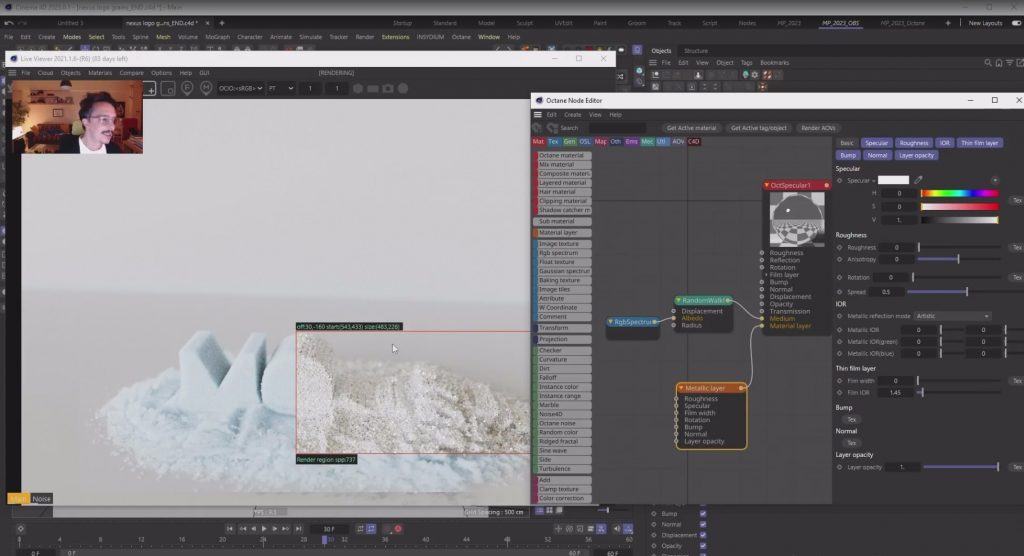Switch to the Structure tab

(696, 51)
